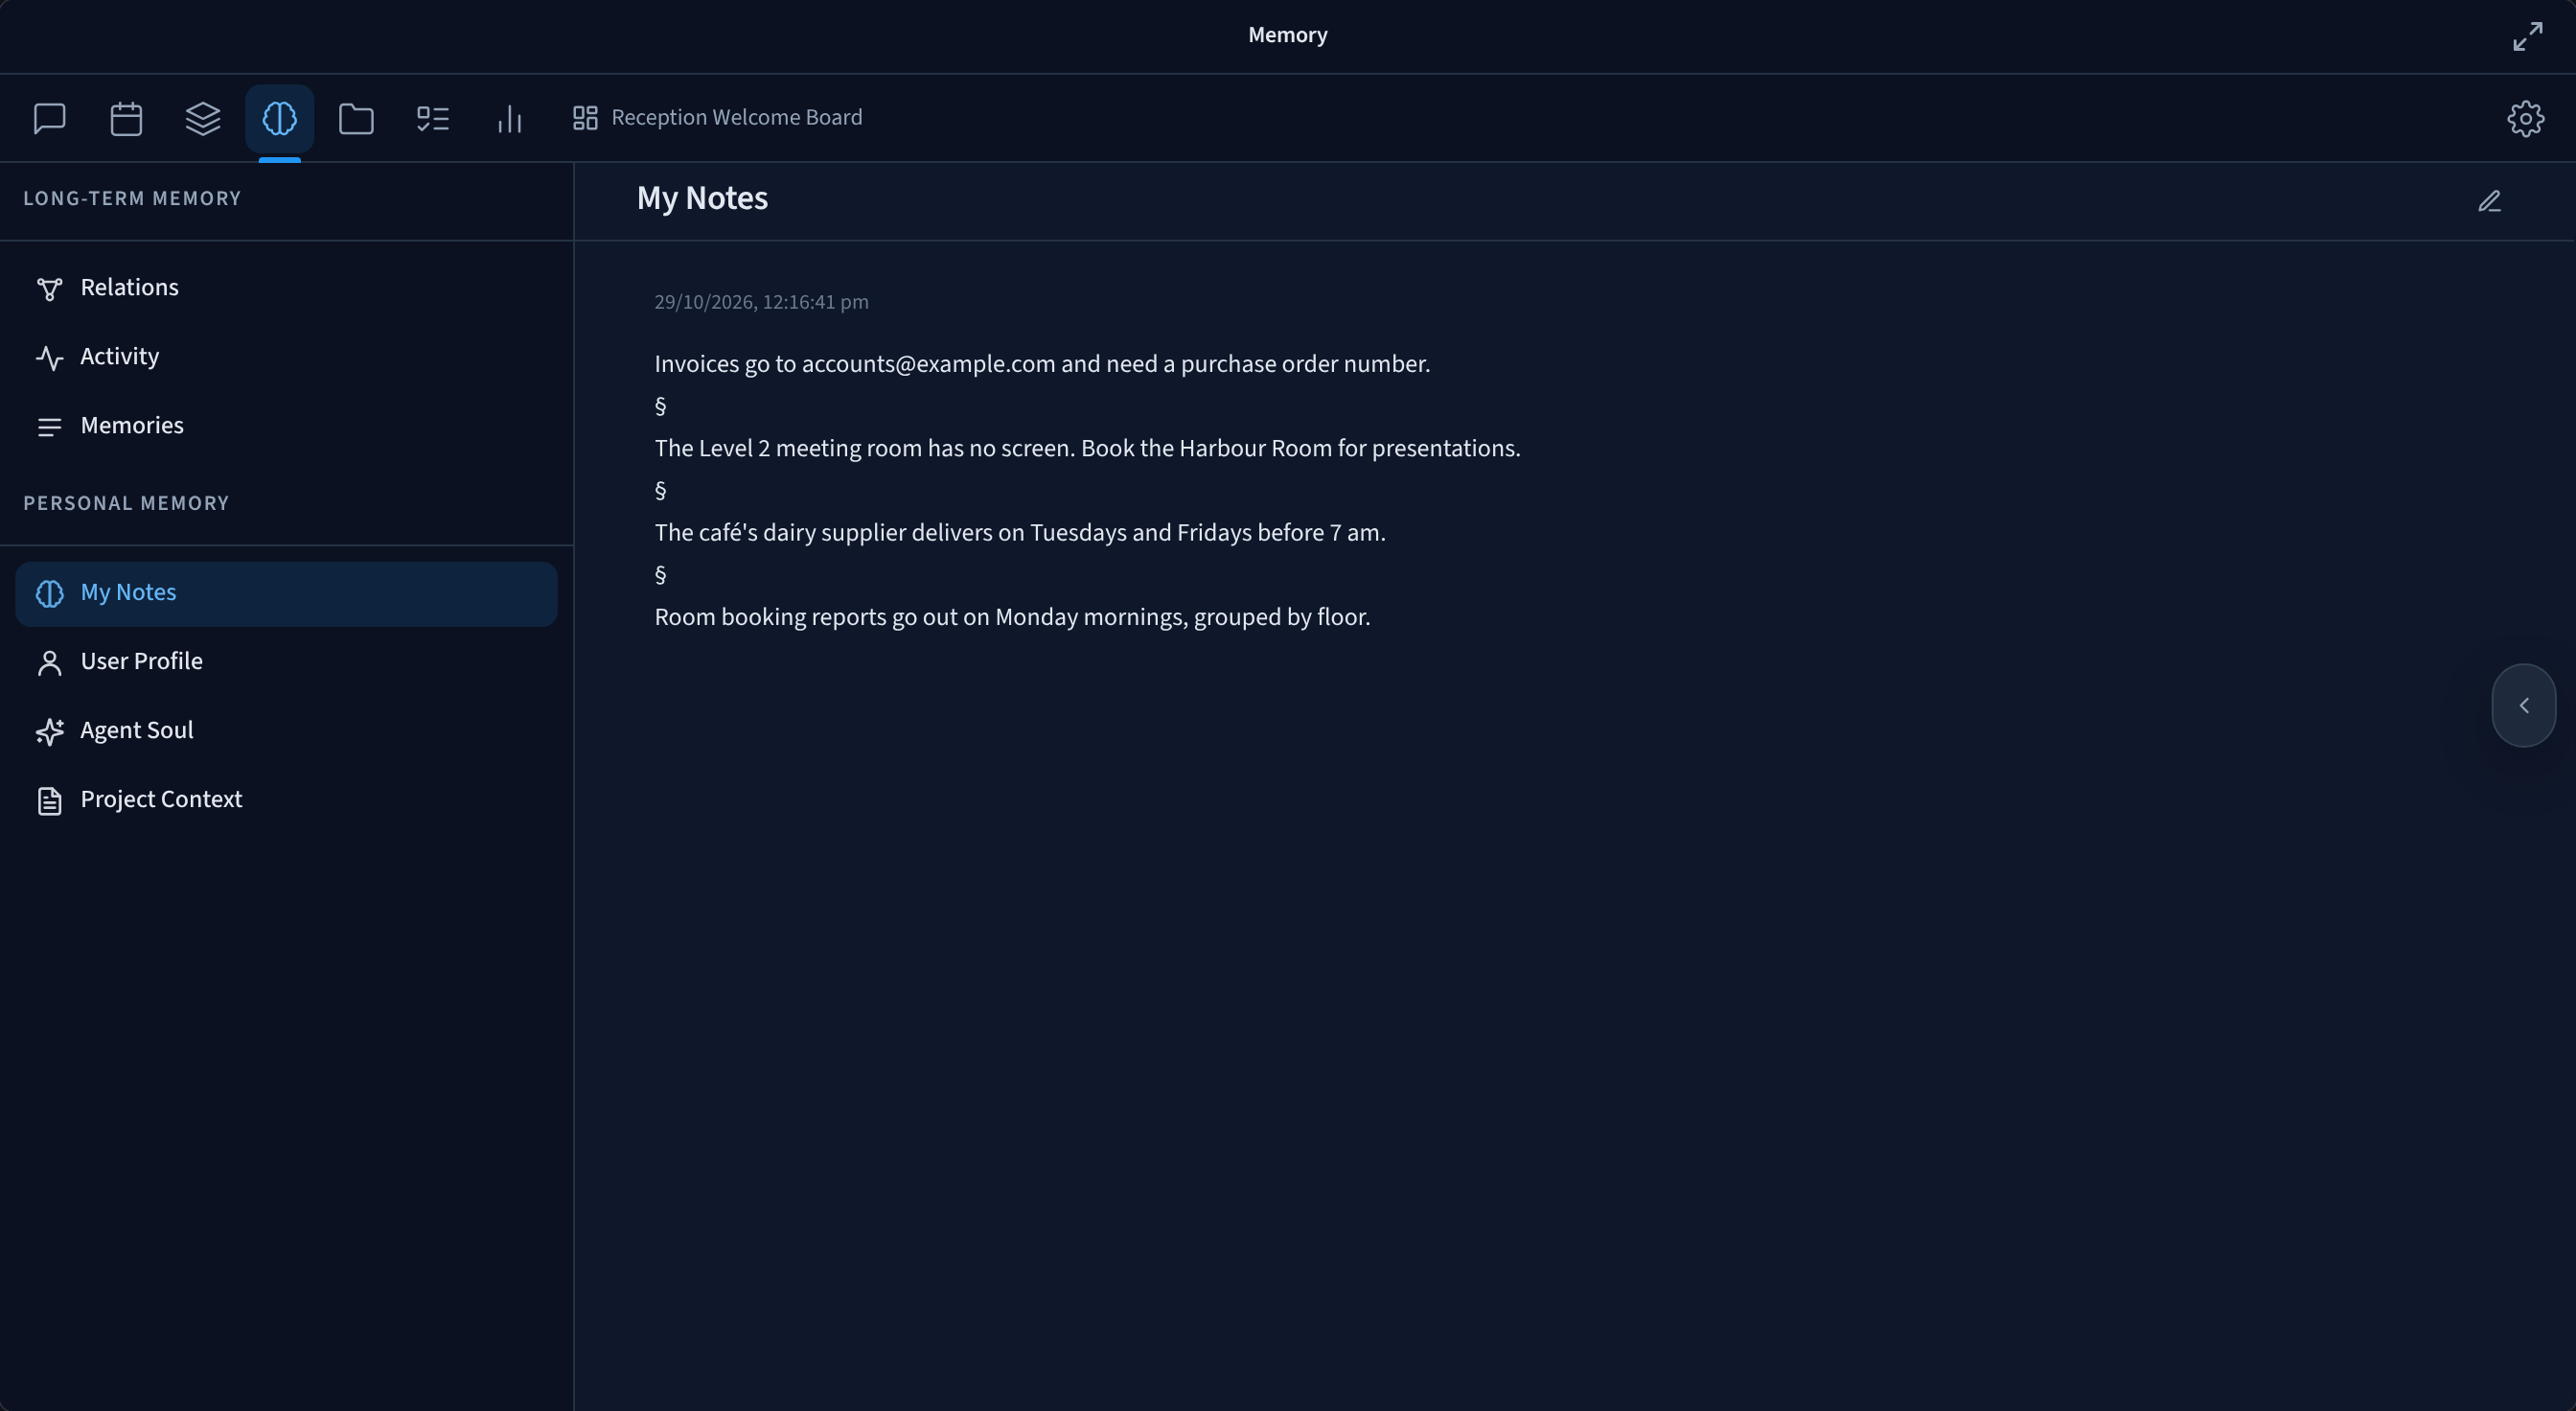The width and height of the screenshot is (2576, 1411).
Task: Open the calendar icon in toolbar
Action: click(x=126, y=119)
